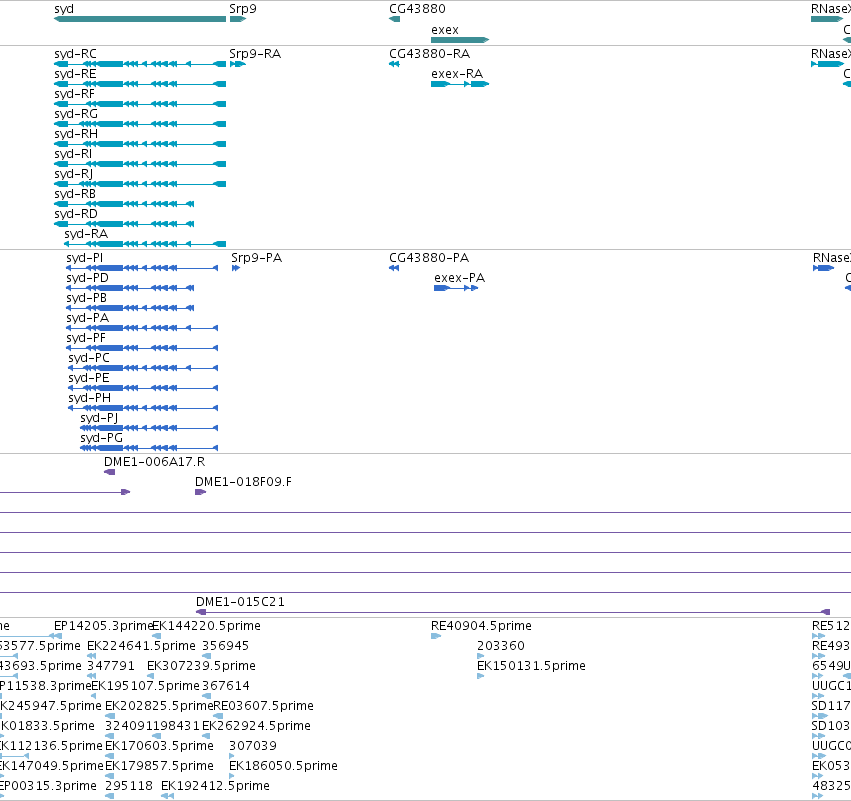The height and width of the screenshot is (801, 851).
Task: Select RE40904.5prime EST label
Action: point(481,626)
